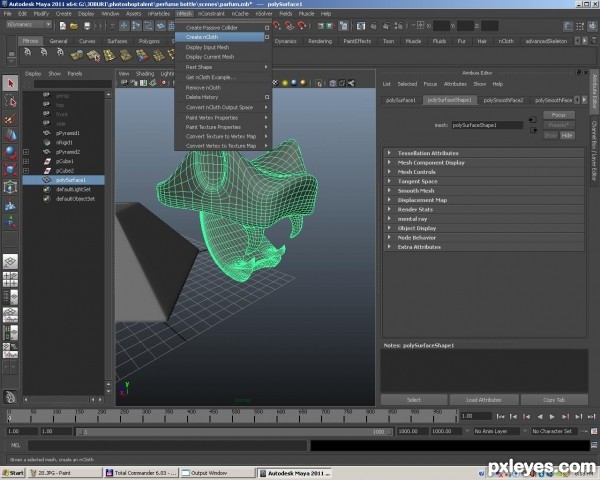This screenshot has height=480, width=600.
Task: Open the Polygons shelf tab
Action: click(149, 41)
